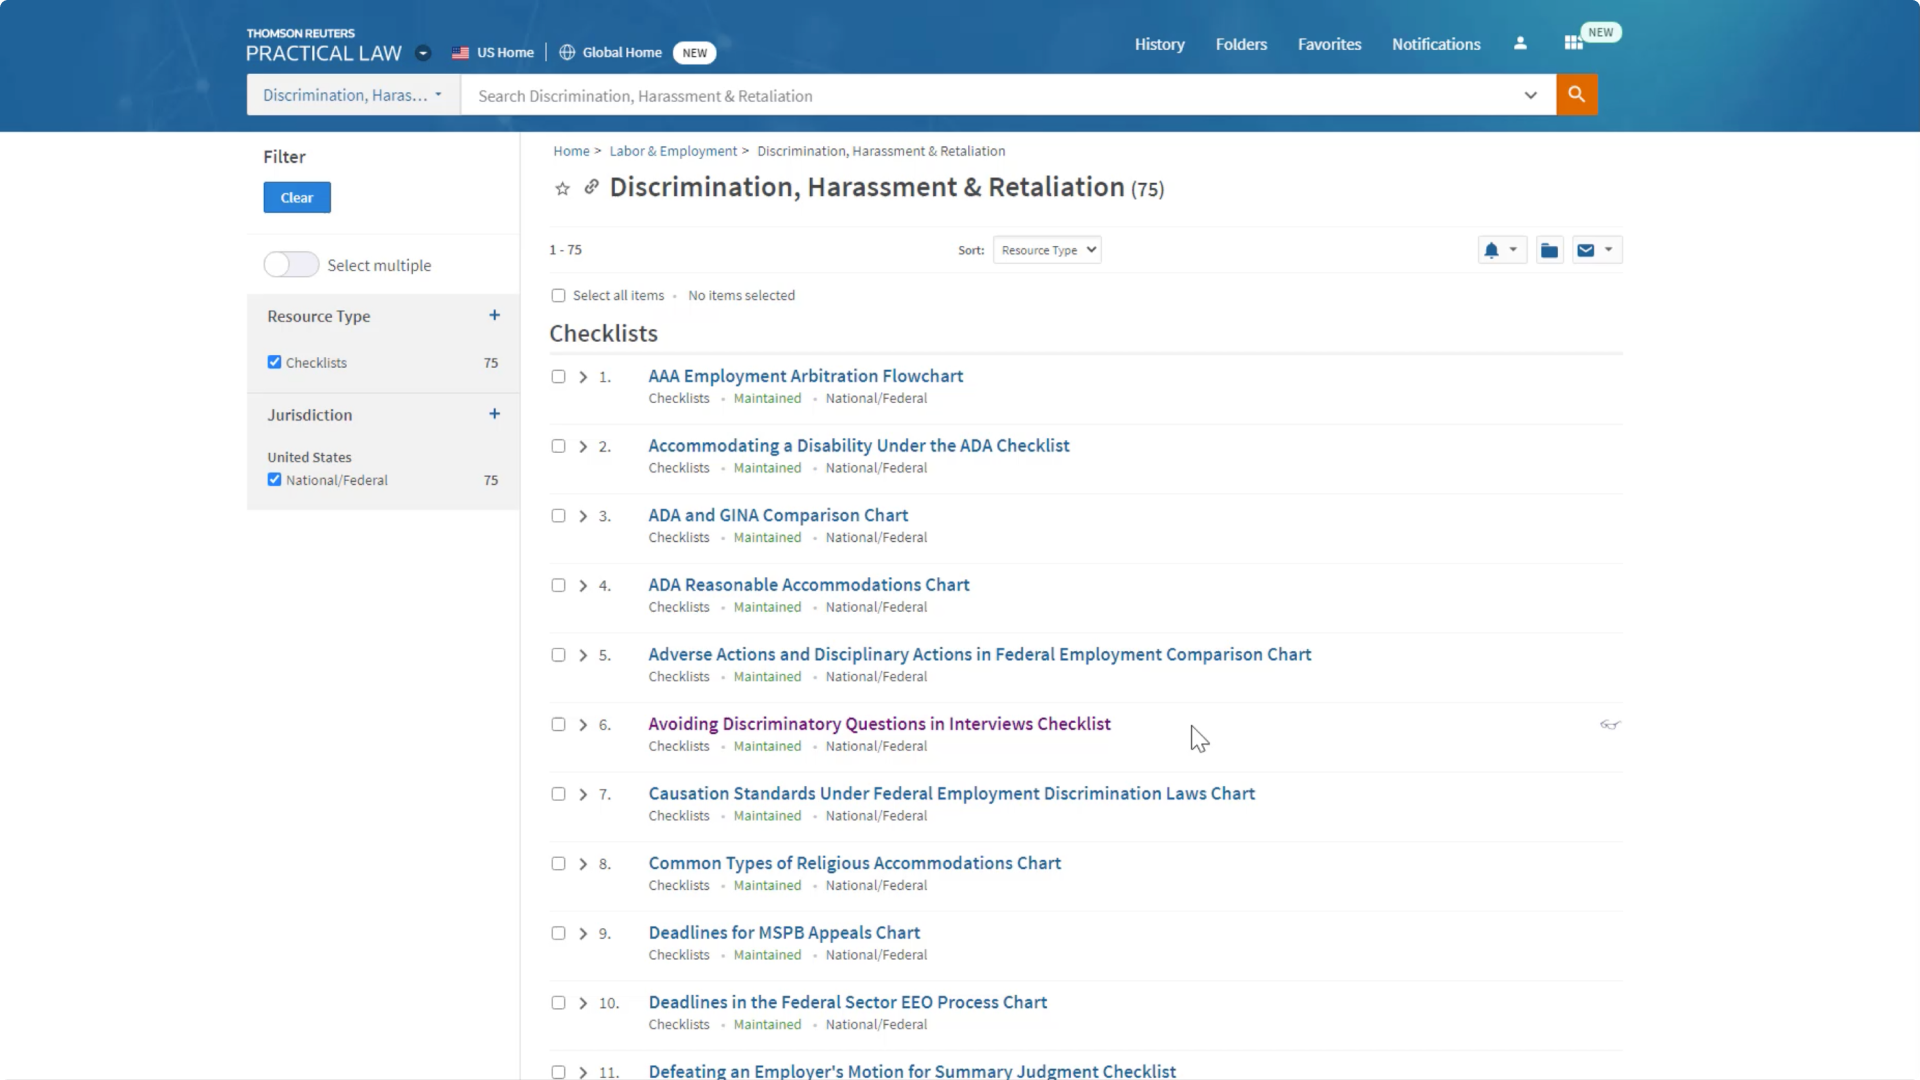This screenshot has height=1080, width=1920.
Task: Open the apps grid icon
Action: click(1573, 44)
